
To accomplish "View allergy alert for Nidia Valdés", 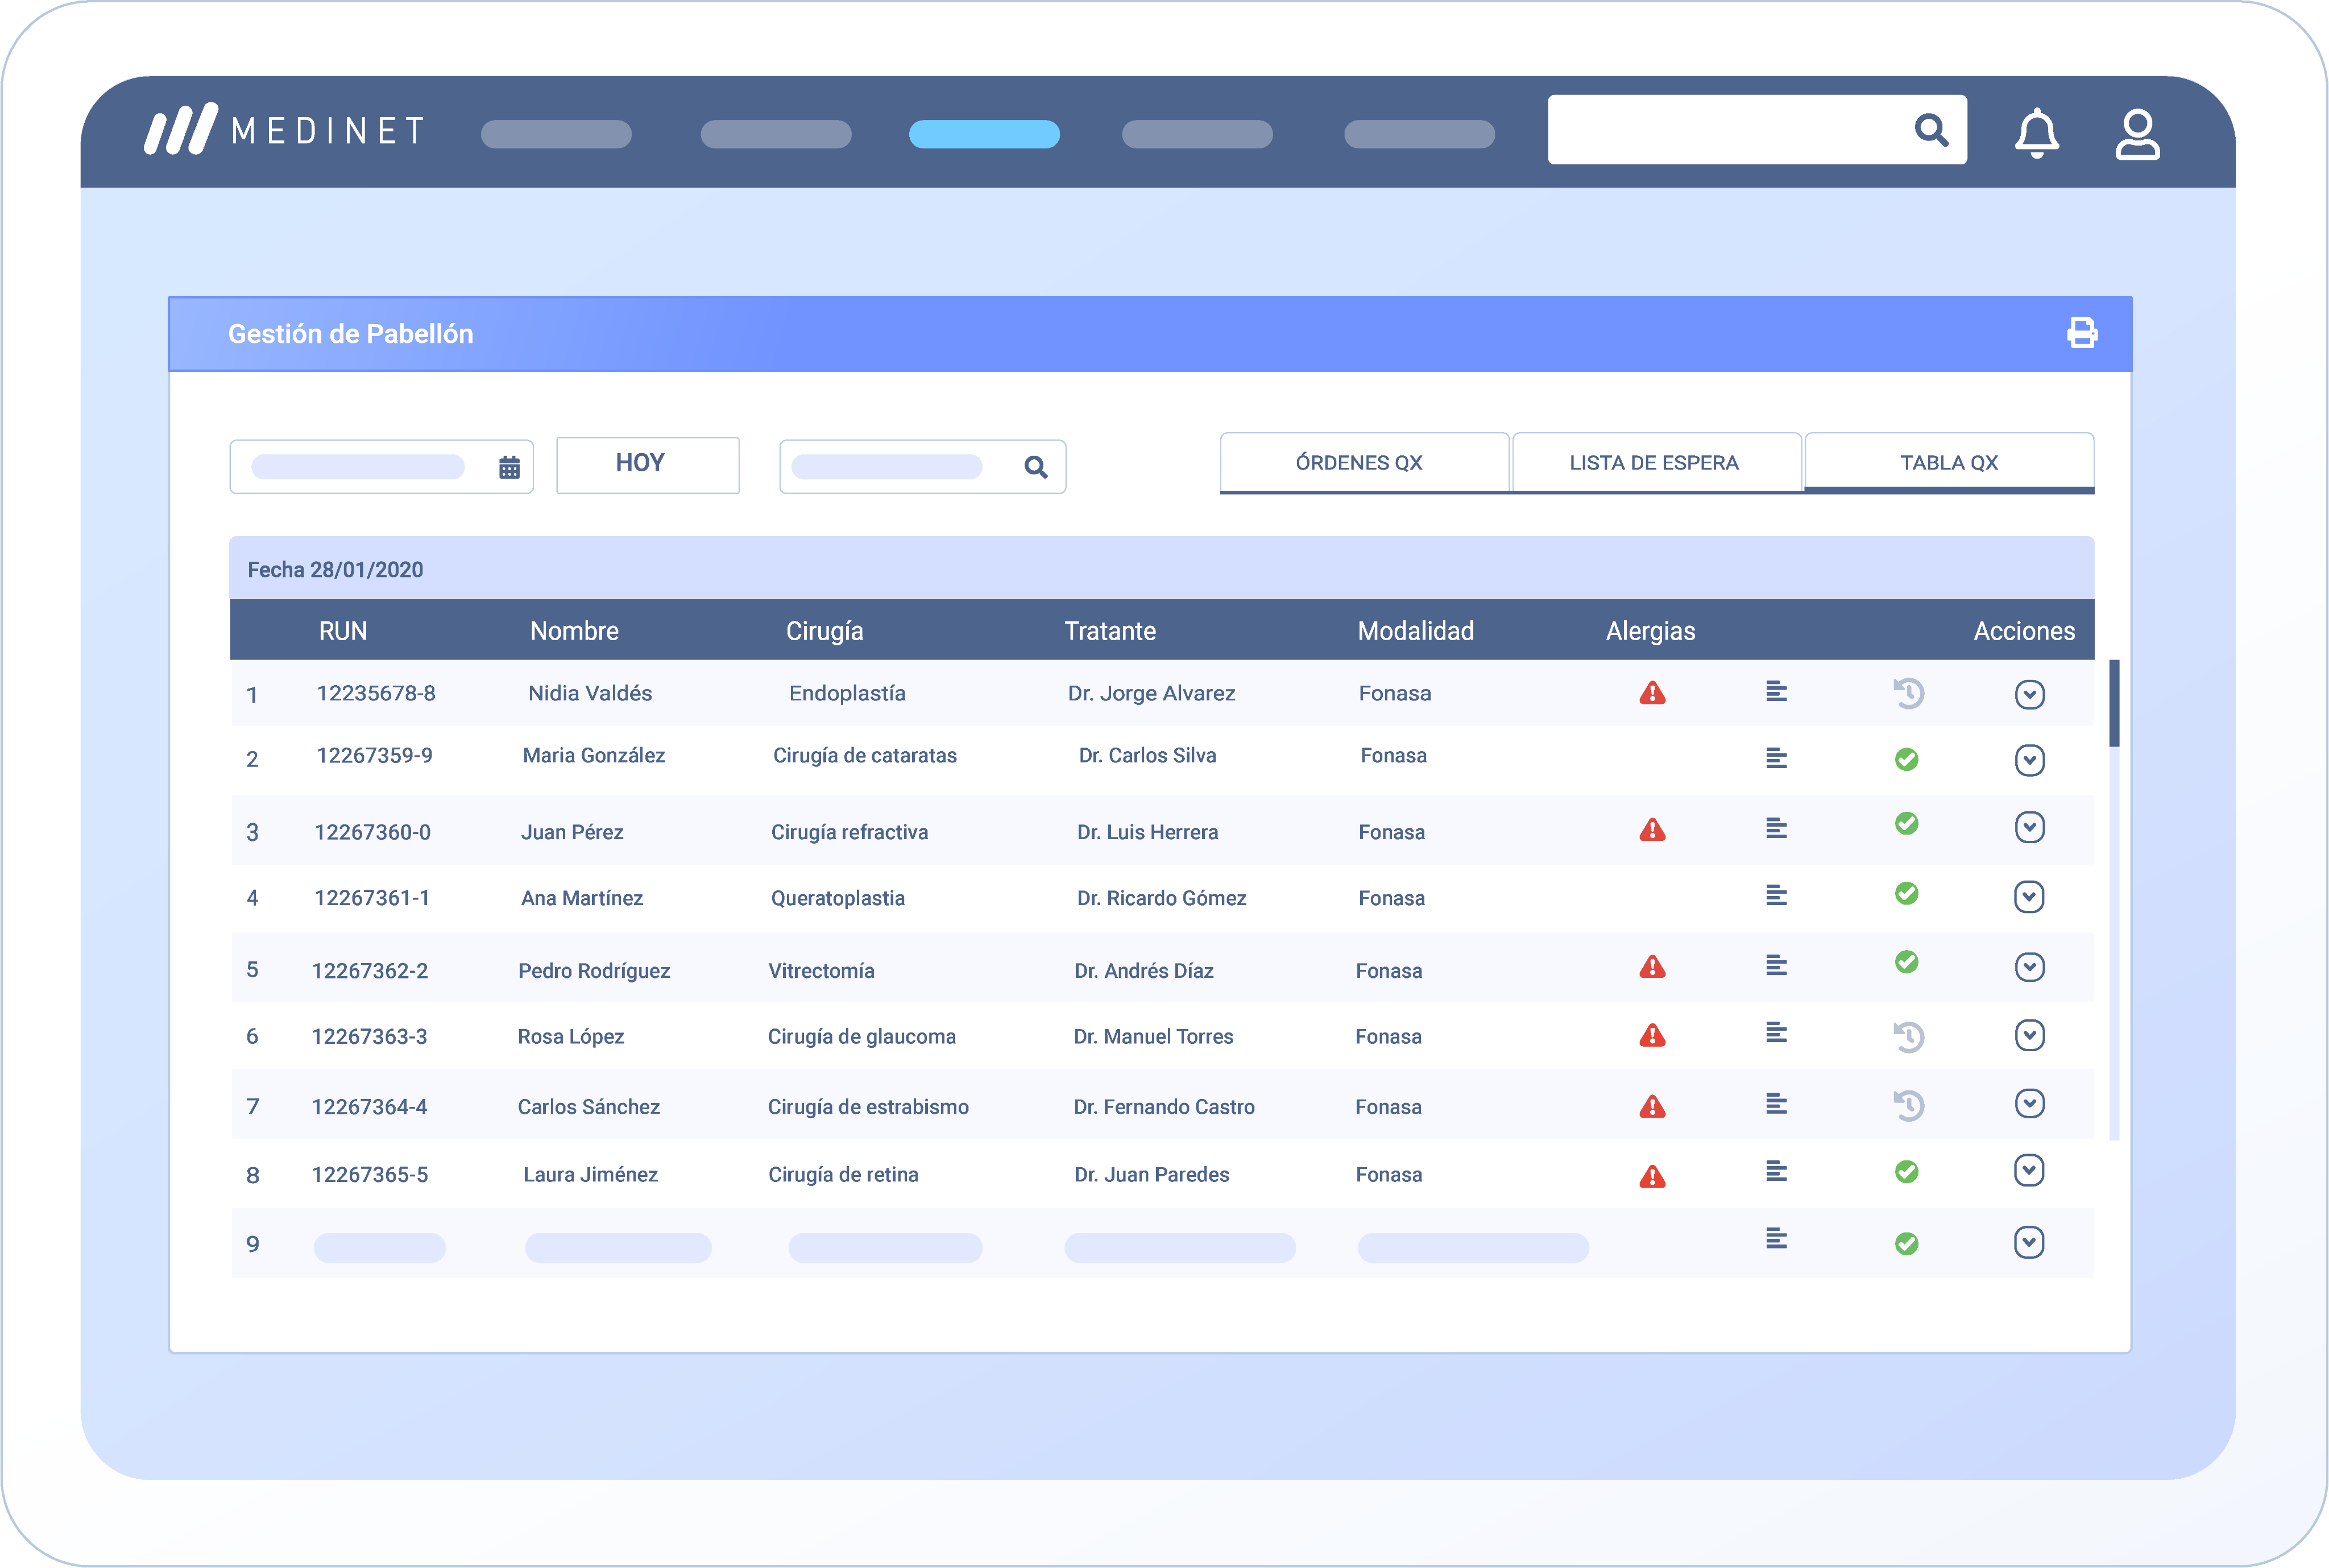I will pos(1652,693).
